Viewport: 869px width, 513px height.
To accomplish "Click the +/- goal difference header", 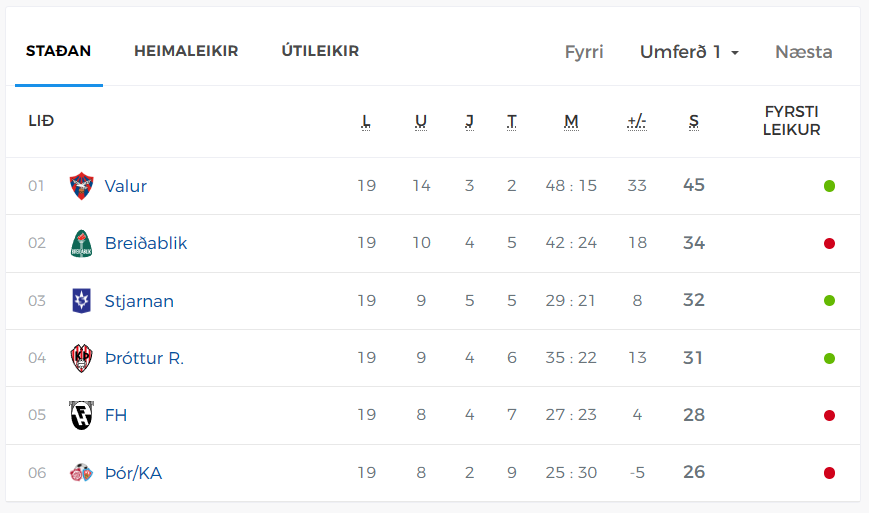I will tap(637, 121).
